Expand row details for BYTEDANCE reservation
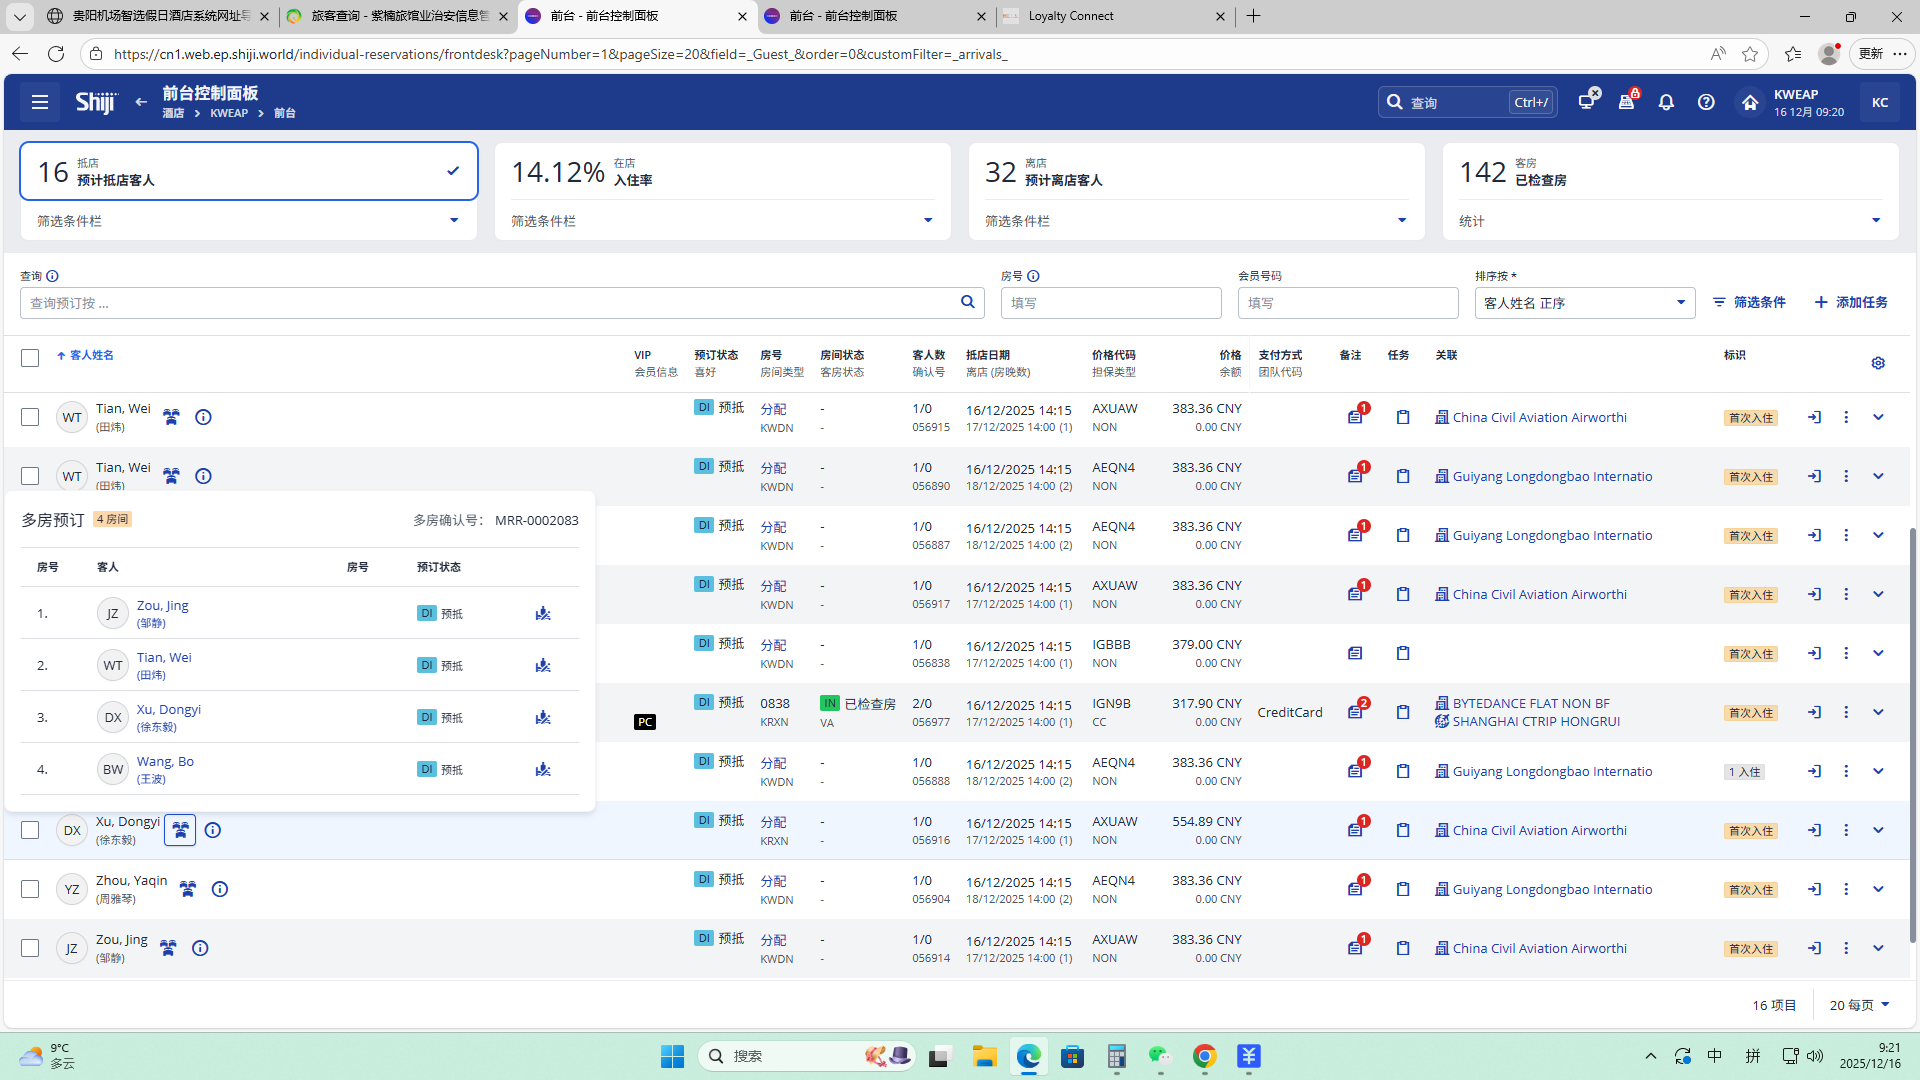Screen dimensions: 1920x1080 1878,712
